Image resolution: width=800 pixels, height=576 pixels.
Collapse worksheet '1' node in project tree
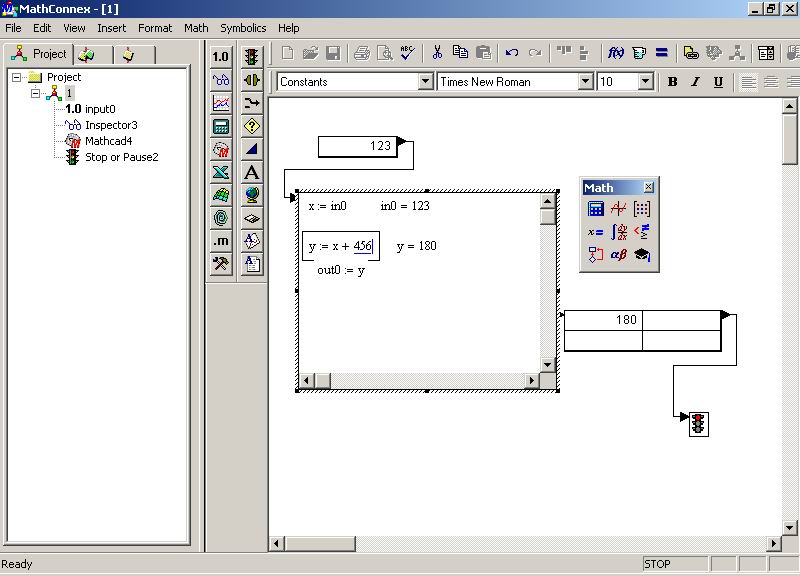coord(35,93)
